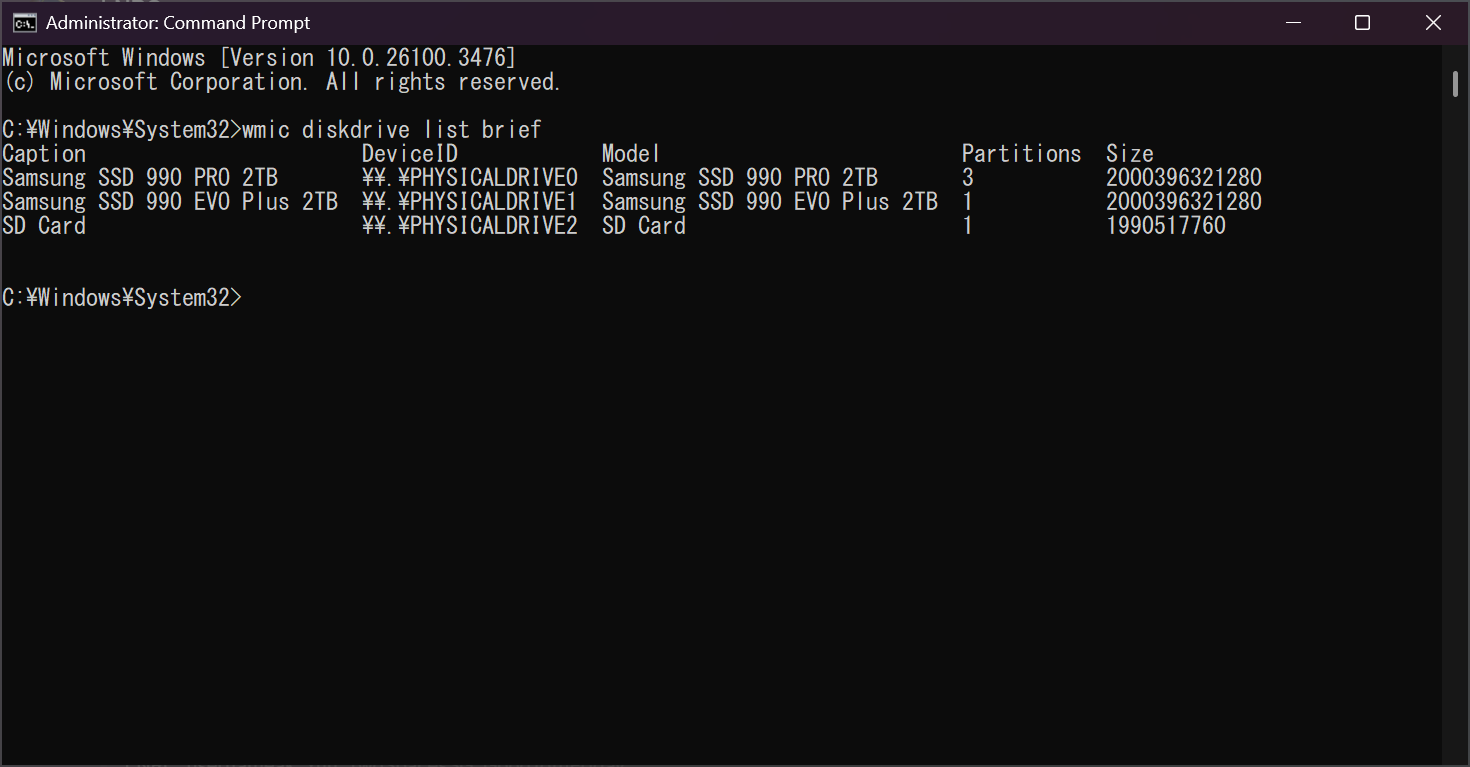Click the Administrator: Command Prompt title text
Image resolution: width=1470 pixels, height=767 pixels.
click(x=178, y=23)
